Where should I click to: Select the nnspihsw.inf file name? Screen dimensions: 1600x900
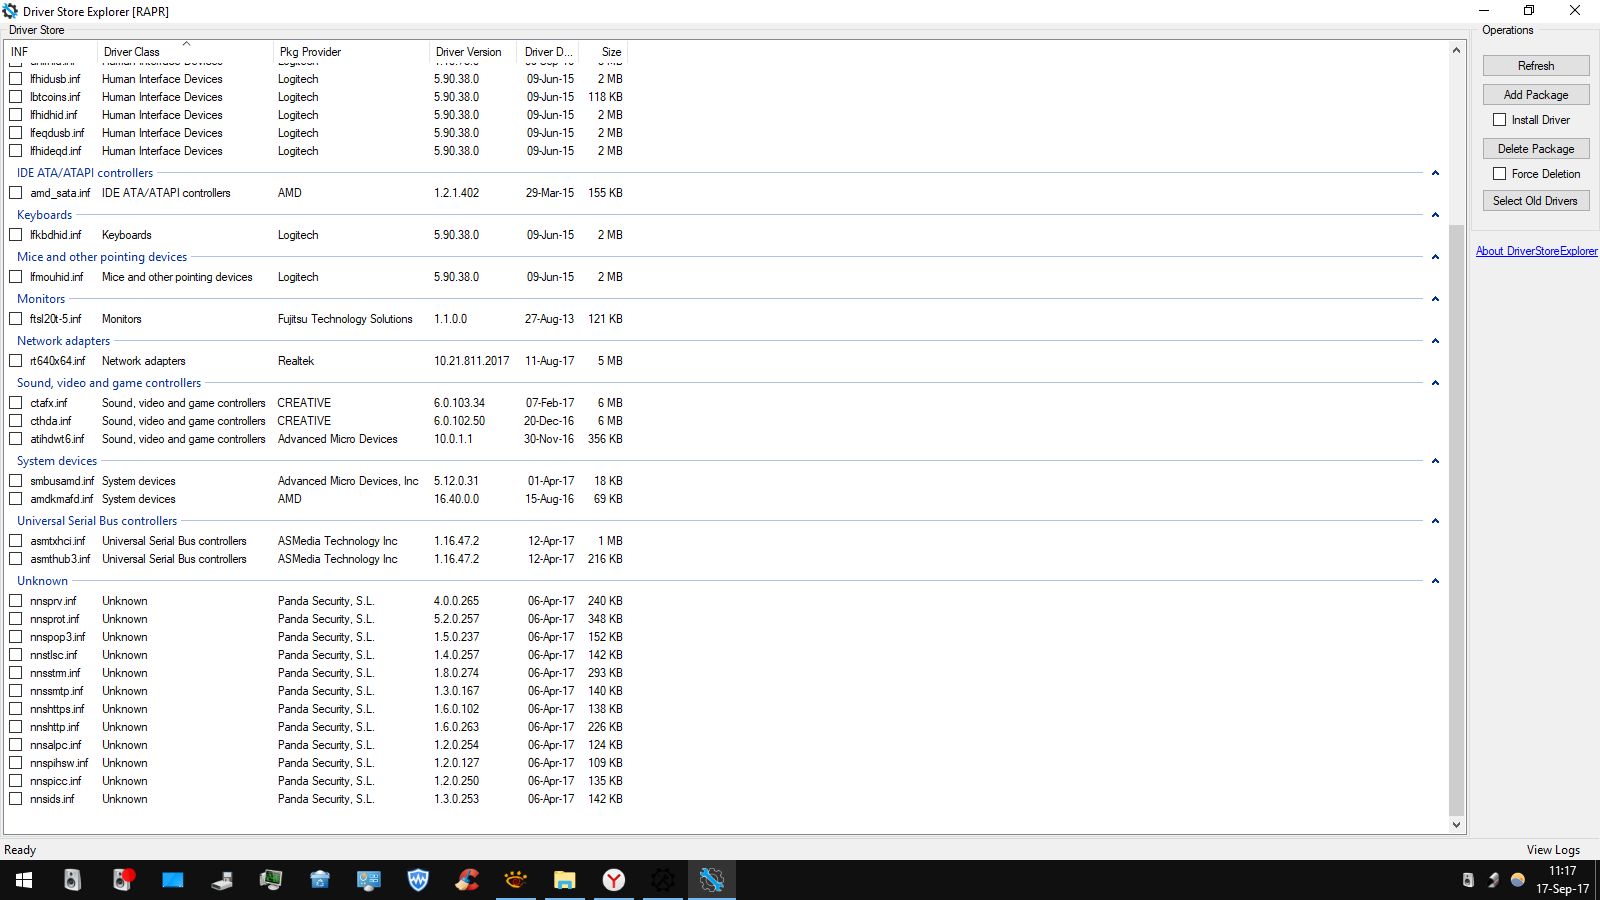coord(60,763)
